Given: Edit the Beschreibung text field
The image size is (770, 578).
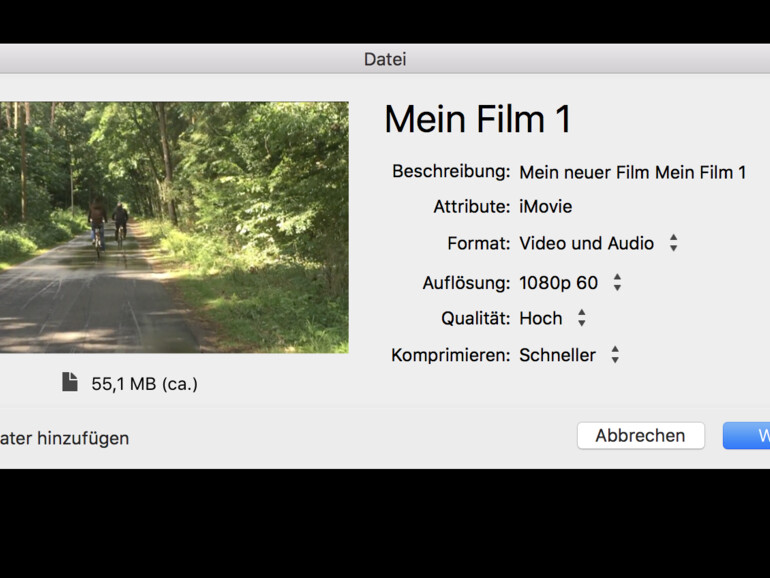Looking at the screenshot, I should (x=632, y=172).
